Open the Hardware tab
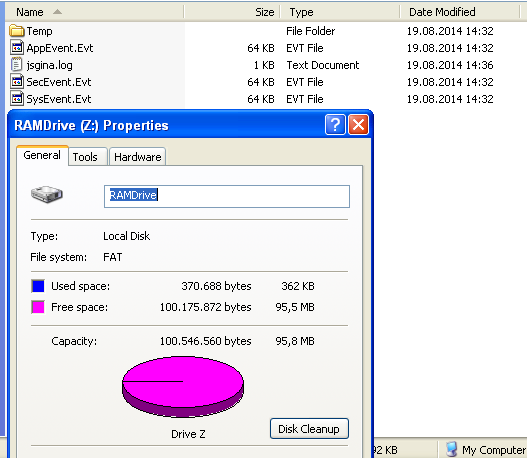This screenshot has width=527, height=458. click(x=137, y=157)
